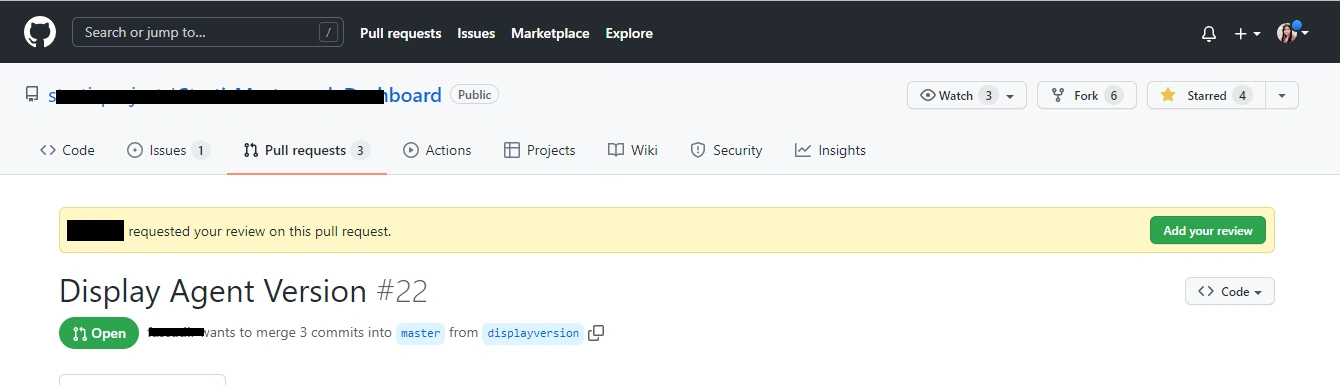Fork this repository
This screenshot has height=385, width=1340.
[1086, 95]
